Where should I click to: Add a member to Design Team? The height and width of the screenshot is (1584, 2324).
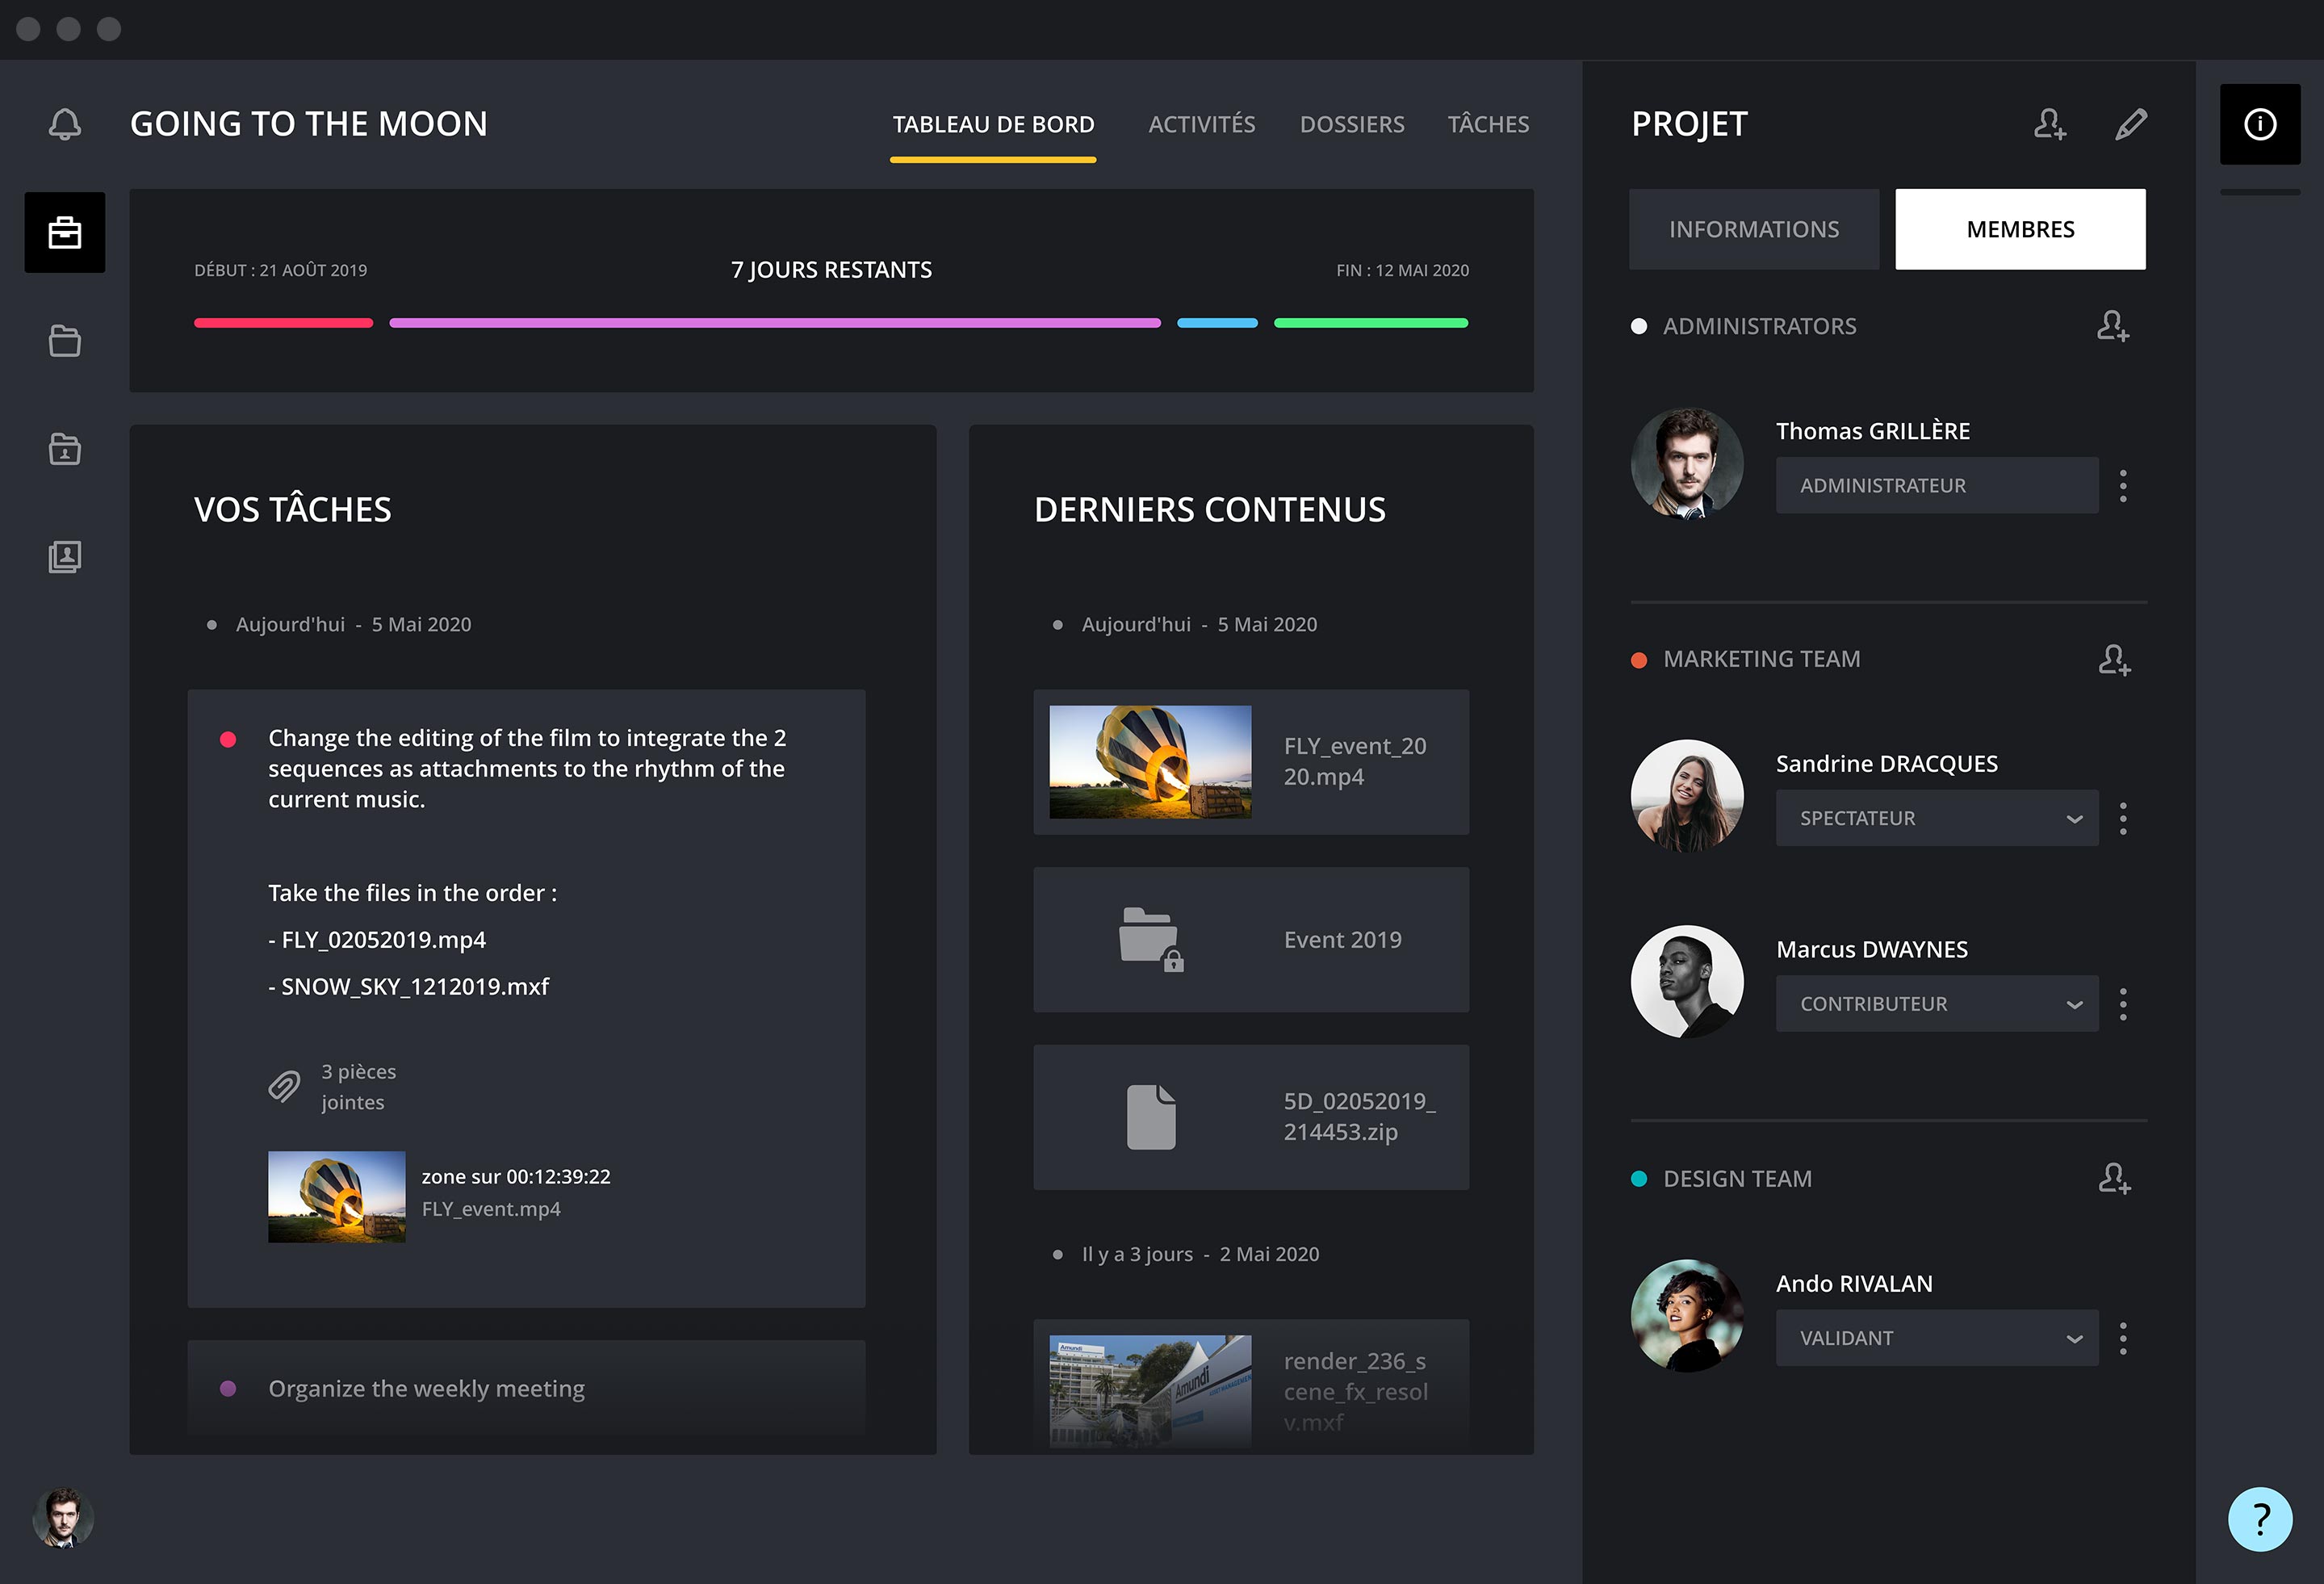(x=2114, y=1178)
